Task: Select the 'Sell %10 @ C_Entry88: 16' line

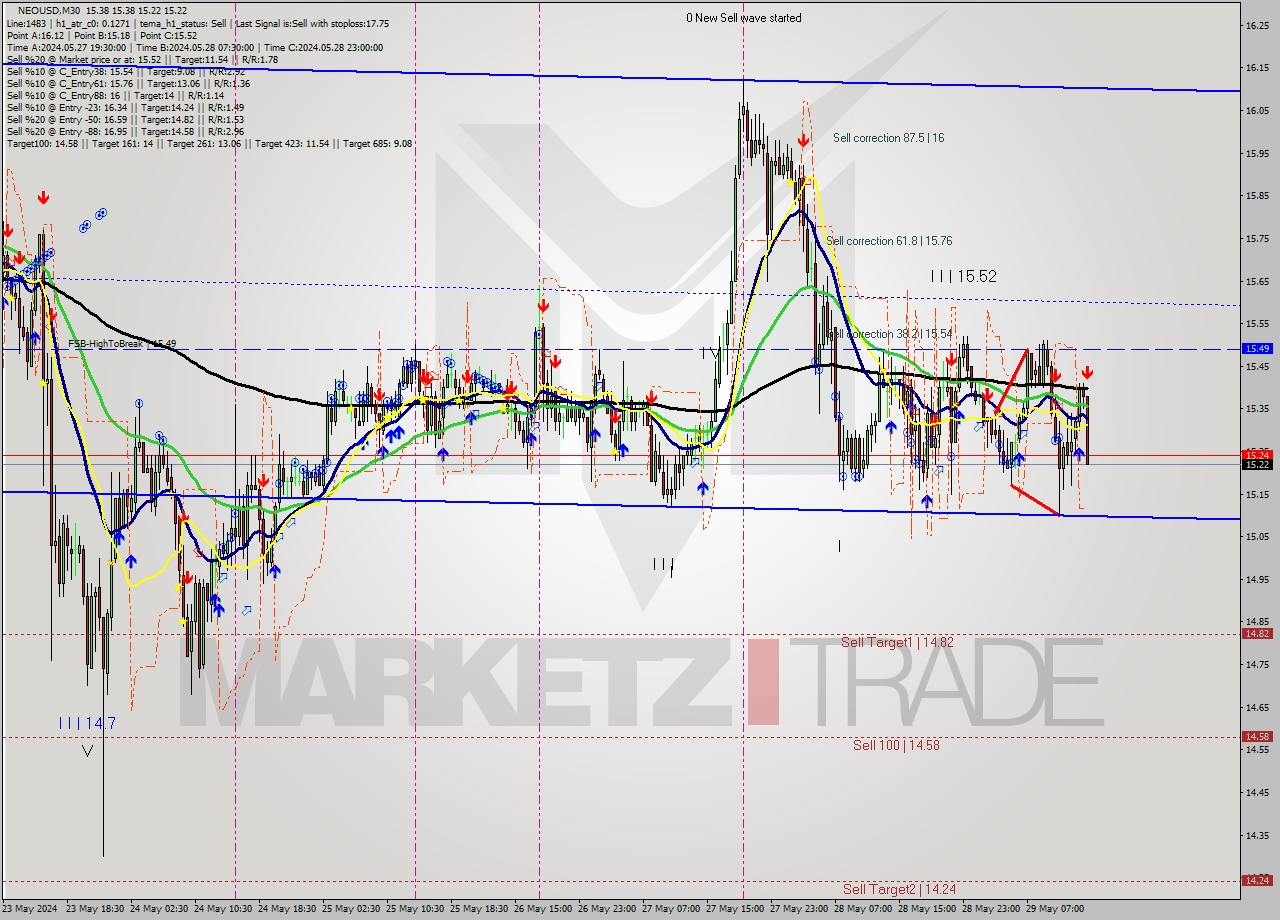Action: point(114,95)
